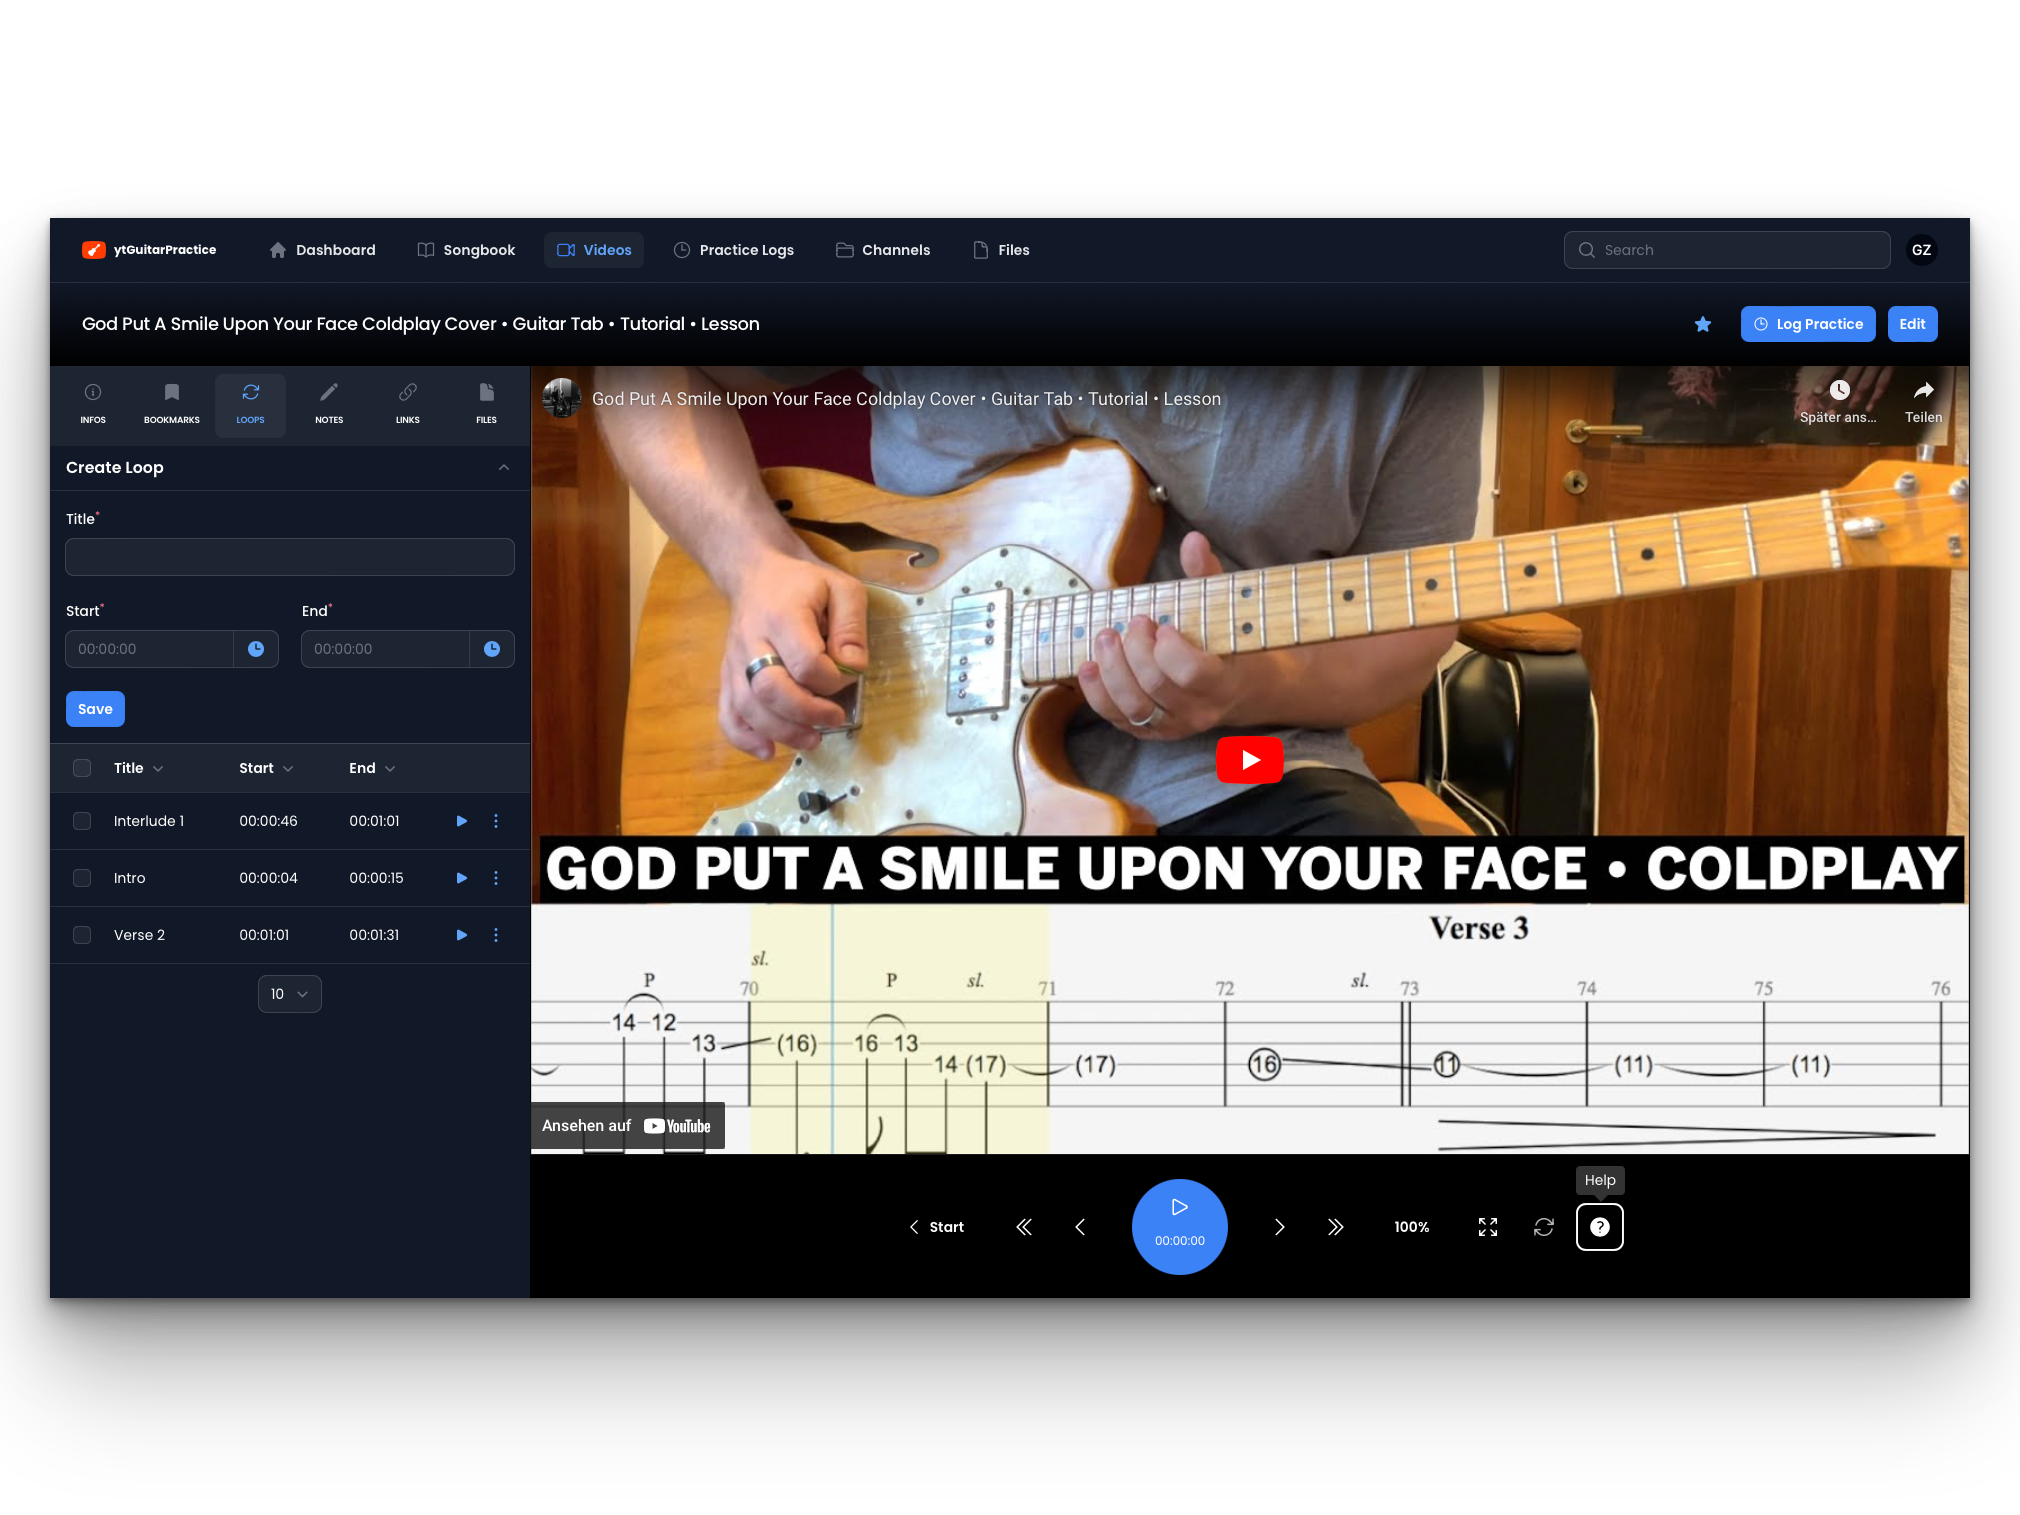This screenshot has width=2020, height=1515.
Task: Open the Songbook from the navigation bar
Action: pos(466,249)
